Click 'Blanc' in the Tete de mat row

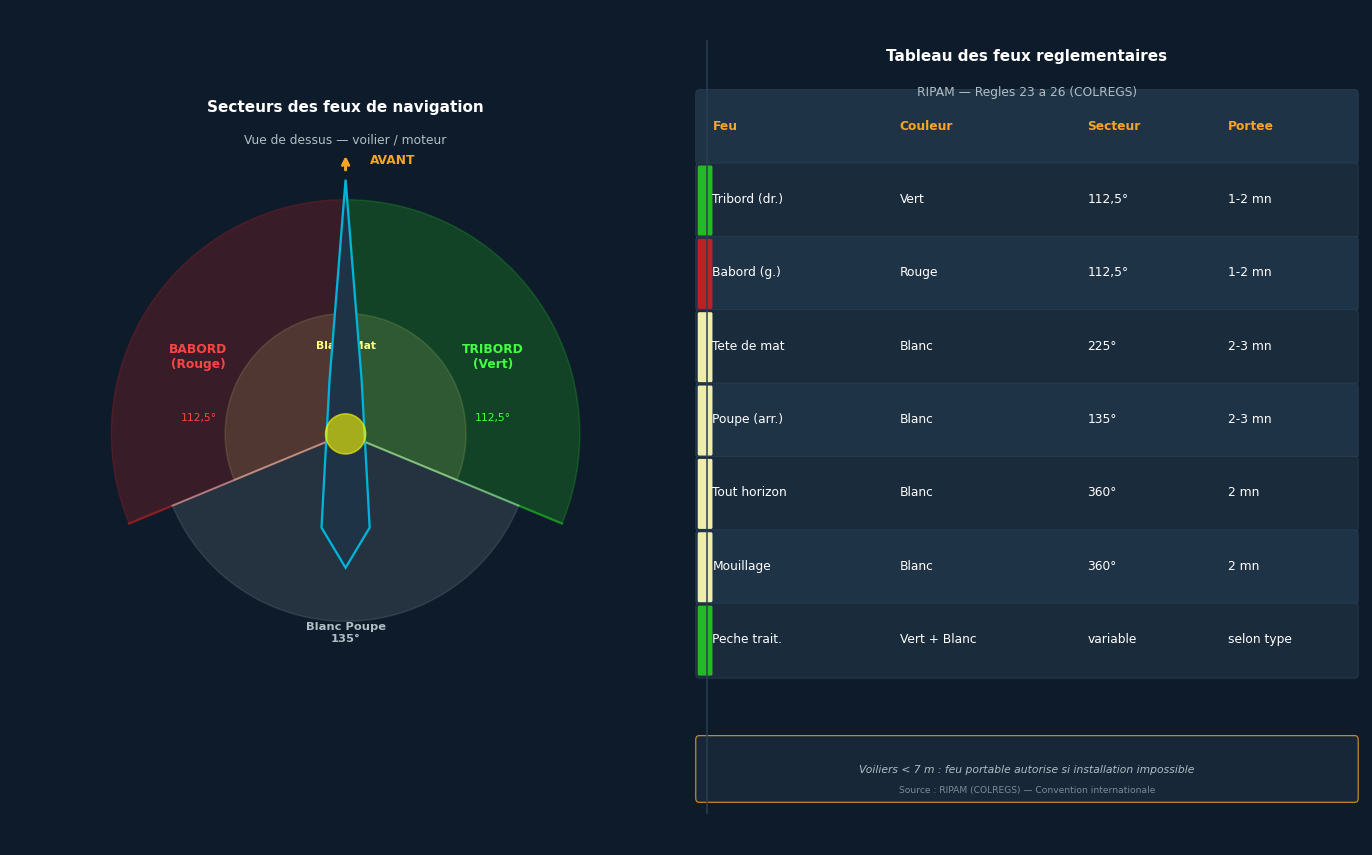click(916, 347)
